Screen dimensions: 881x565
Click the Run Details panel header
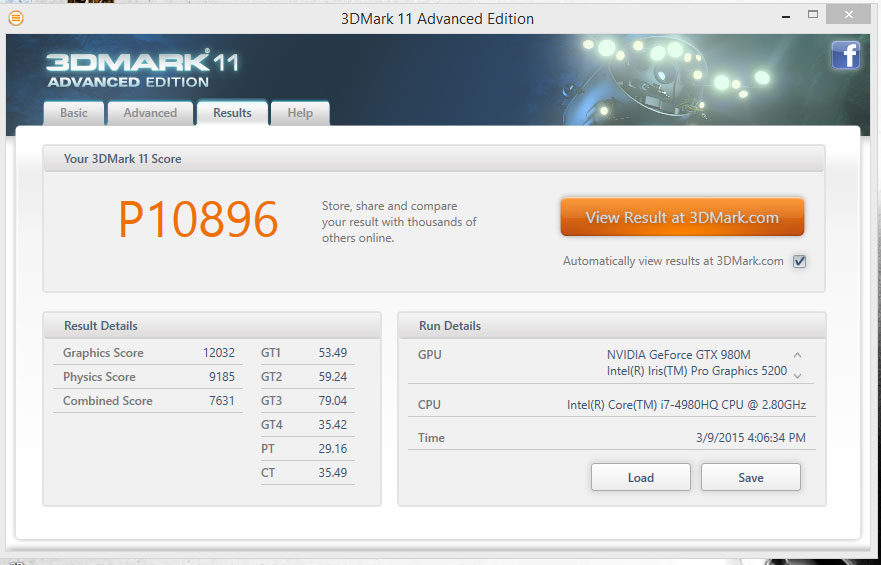(x=612, y=326)
